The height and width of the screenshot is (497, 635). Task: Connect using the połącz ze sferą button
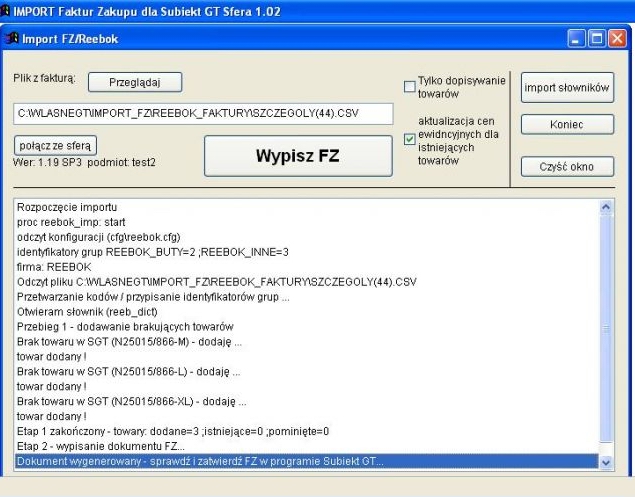coord(55,146)
